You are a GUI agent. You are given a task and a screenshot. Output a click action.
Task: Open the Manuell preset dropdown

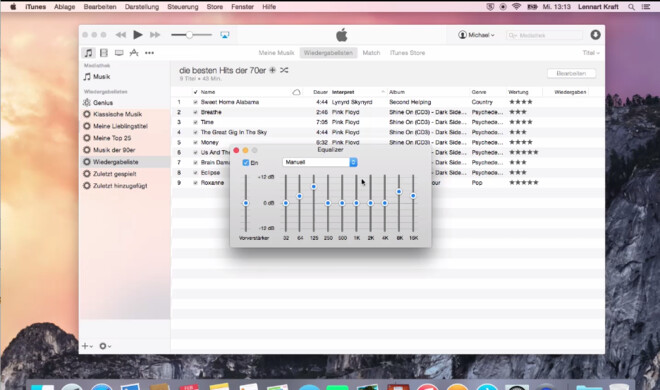tap(320, 162)
